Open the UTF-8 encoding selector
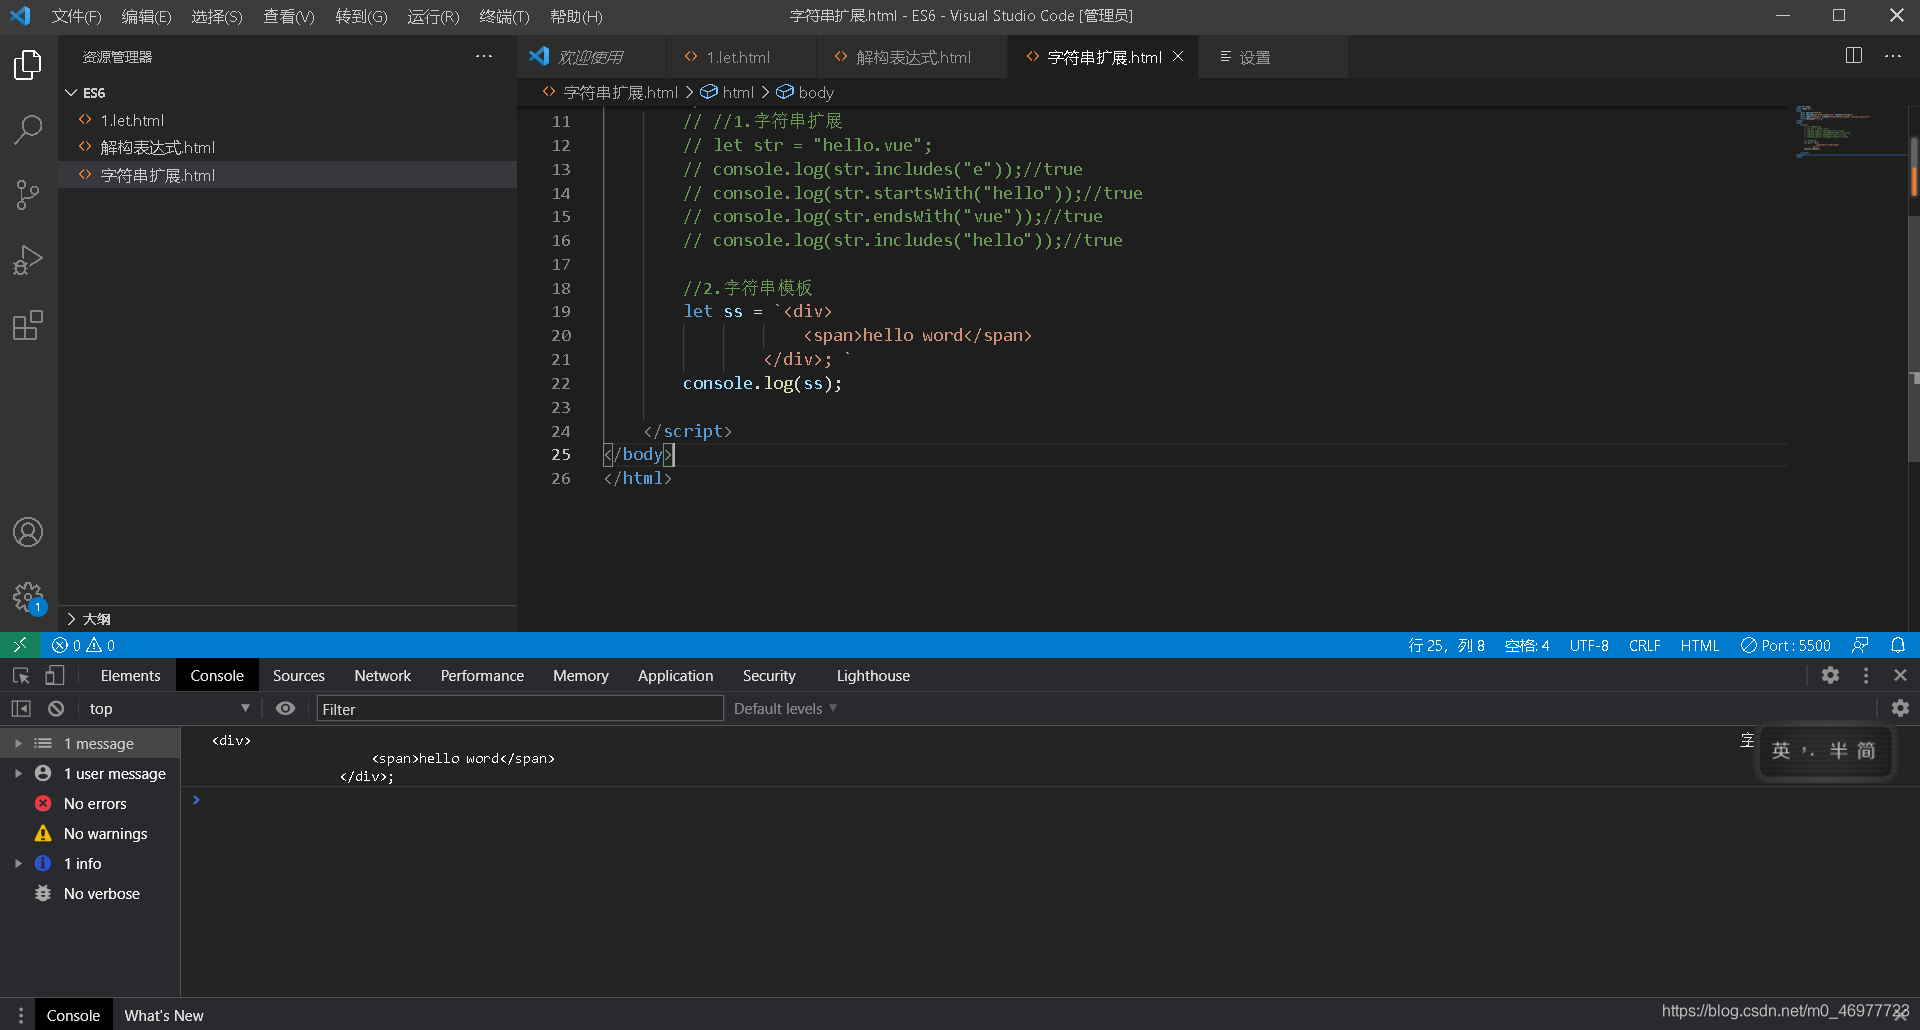 (x=1588, y=645)
